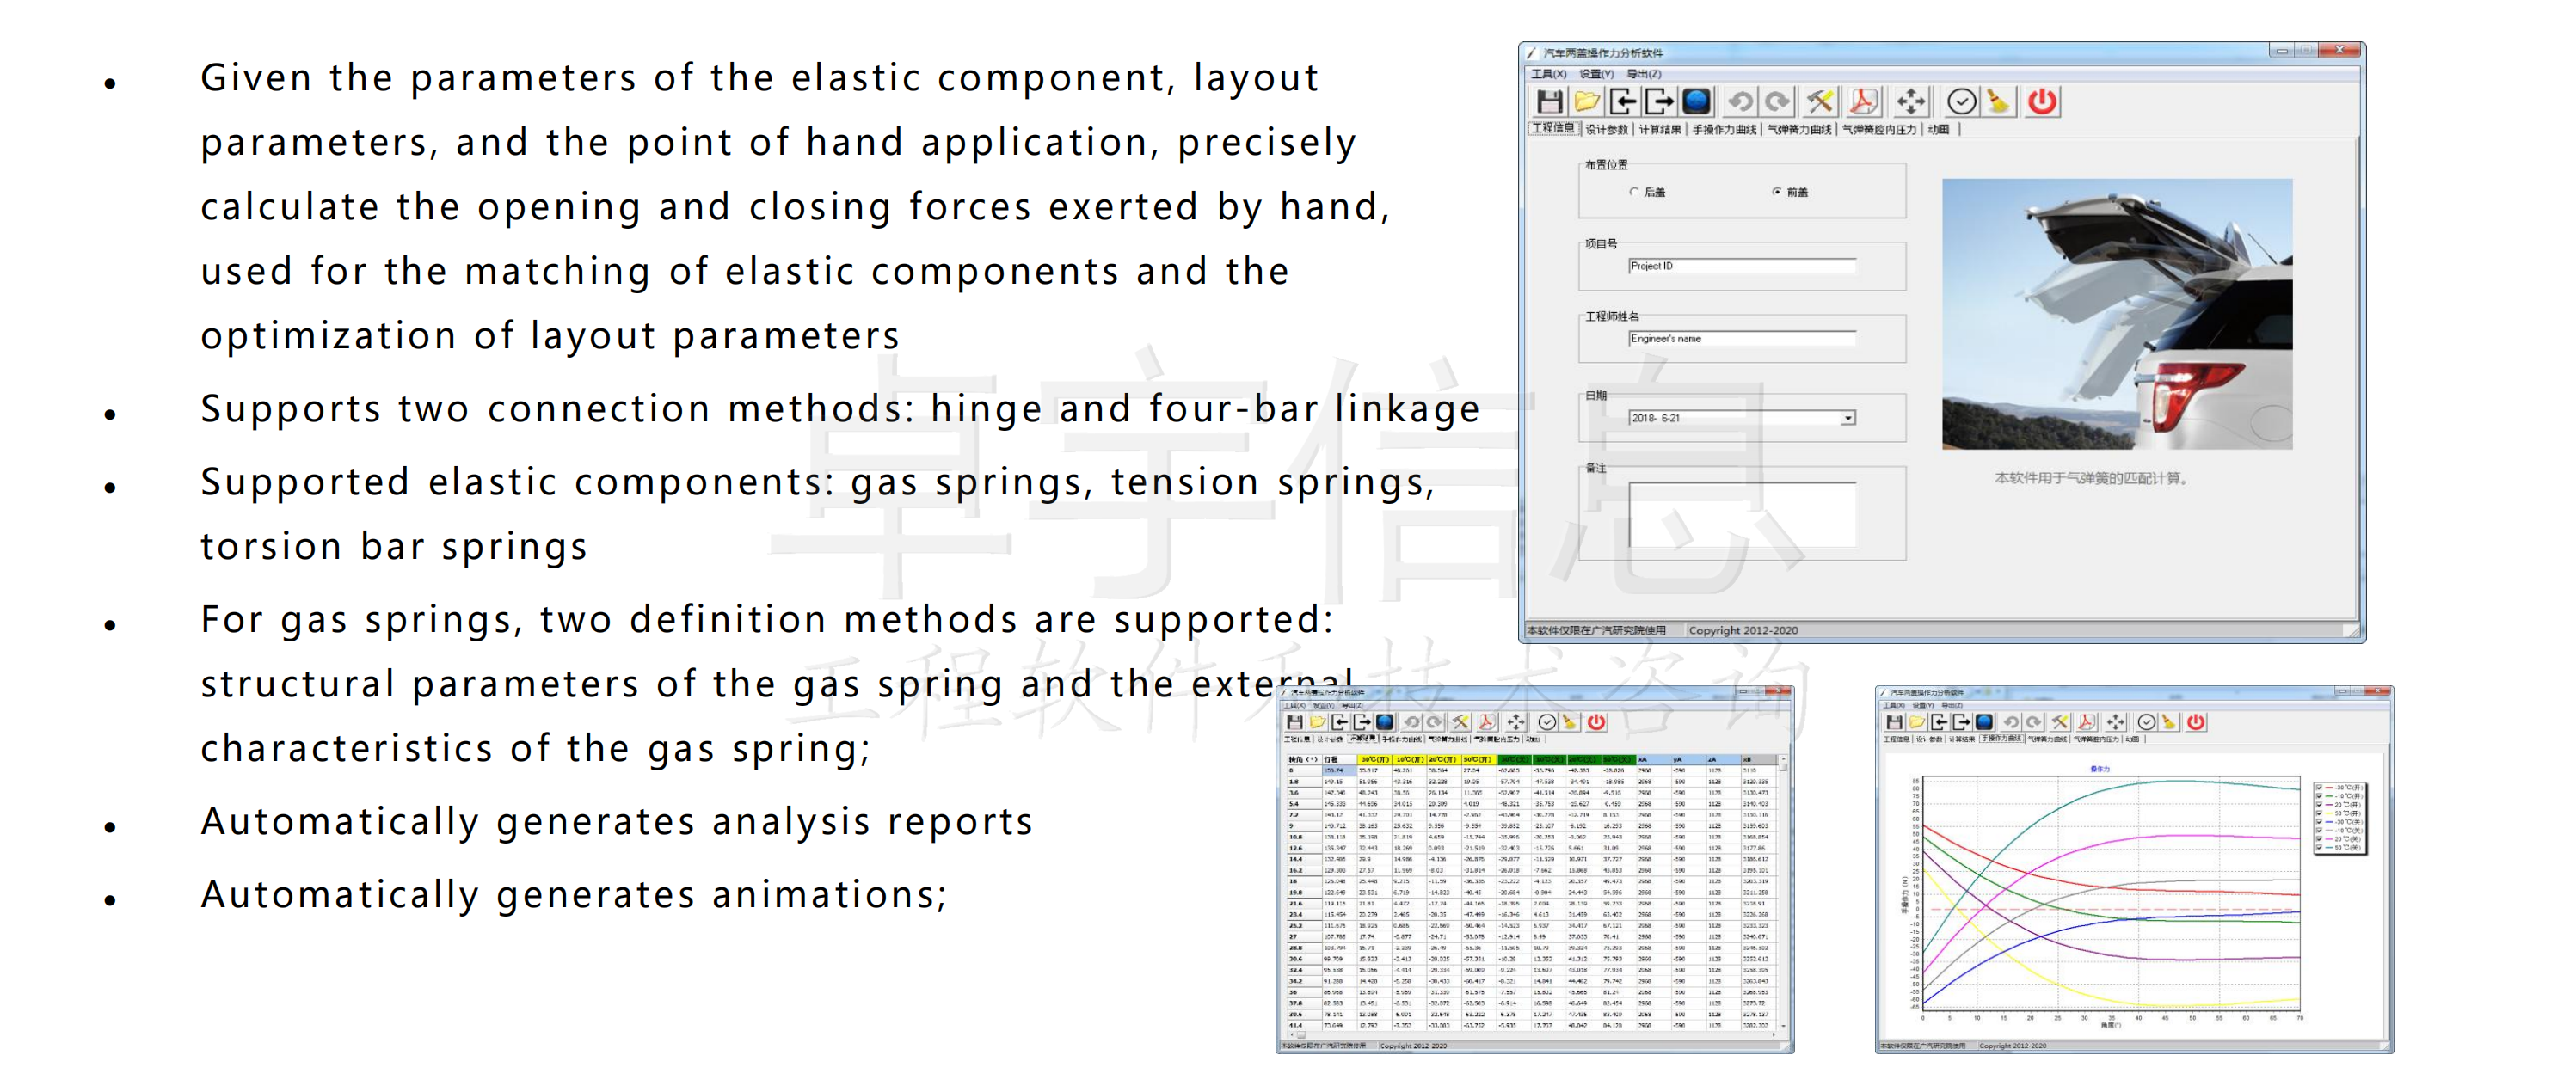Screen dimensions: 2576x1086
Task: Toggle the 20 ℃(开) legend checkbox in chart
Action: coord(2319,805)
